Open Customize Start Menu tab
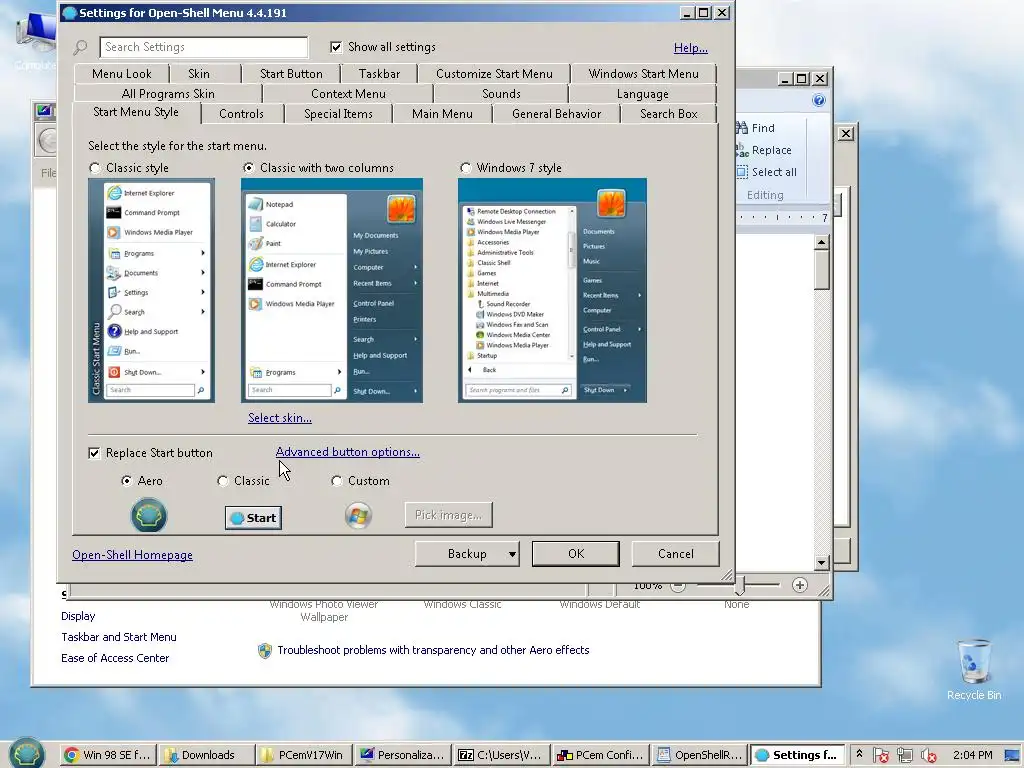Viewport: 1024px width, 768px height. point(494,74)
